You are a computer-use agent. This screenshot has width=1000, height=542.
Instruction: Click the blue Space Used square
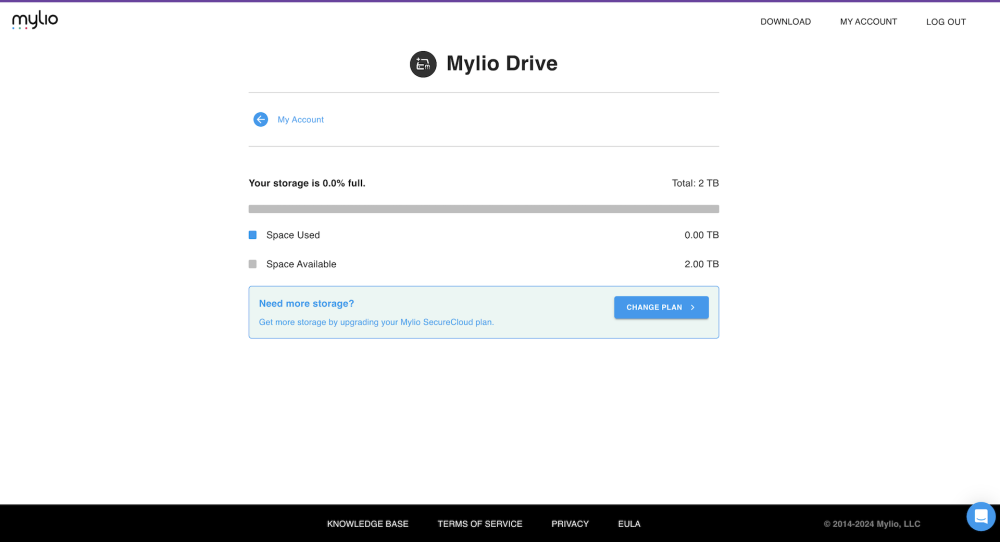coord(253,235)
